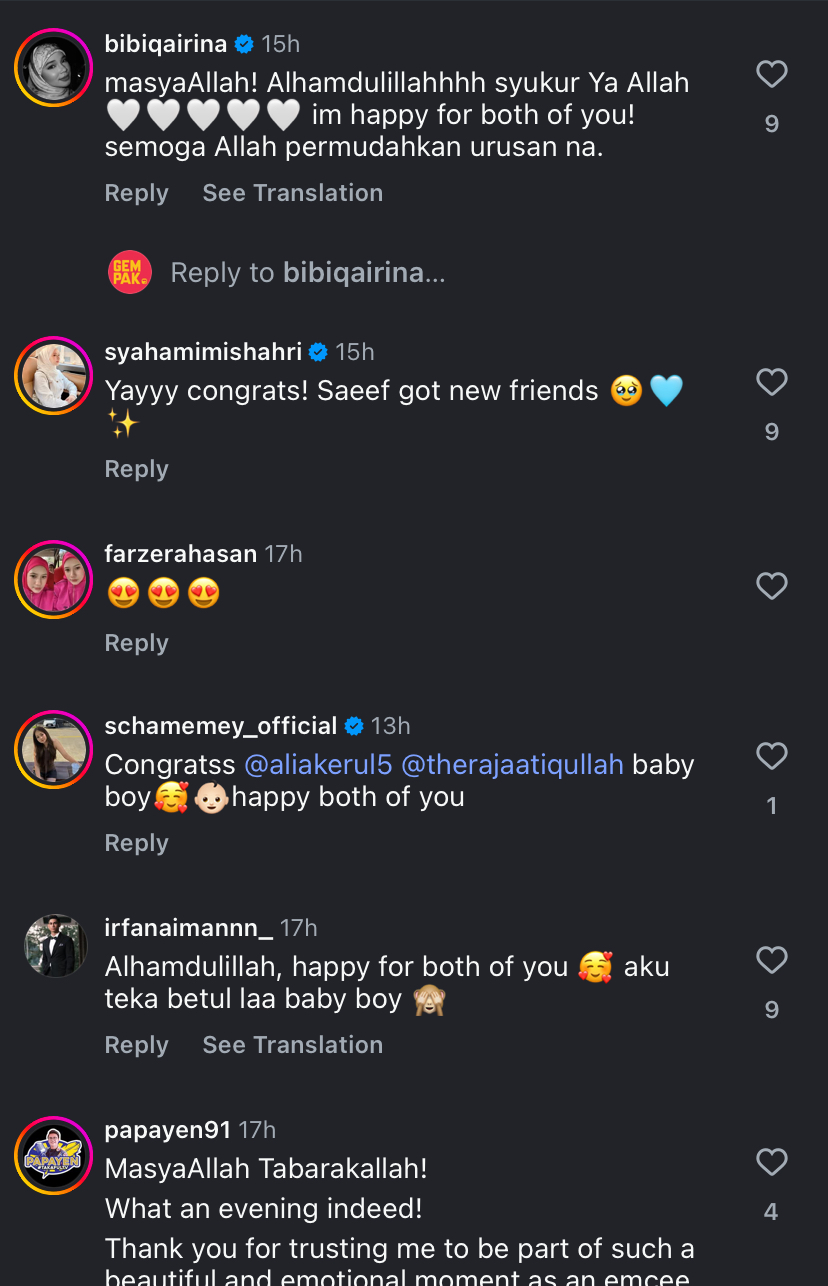The height and width of the screenshot is (1286, 828).
Task: Open syahamimishahri's username profile link
Action: coord(203,352)
